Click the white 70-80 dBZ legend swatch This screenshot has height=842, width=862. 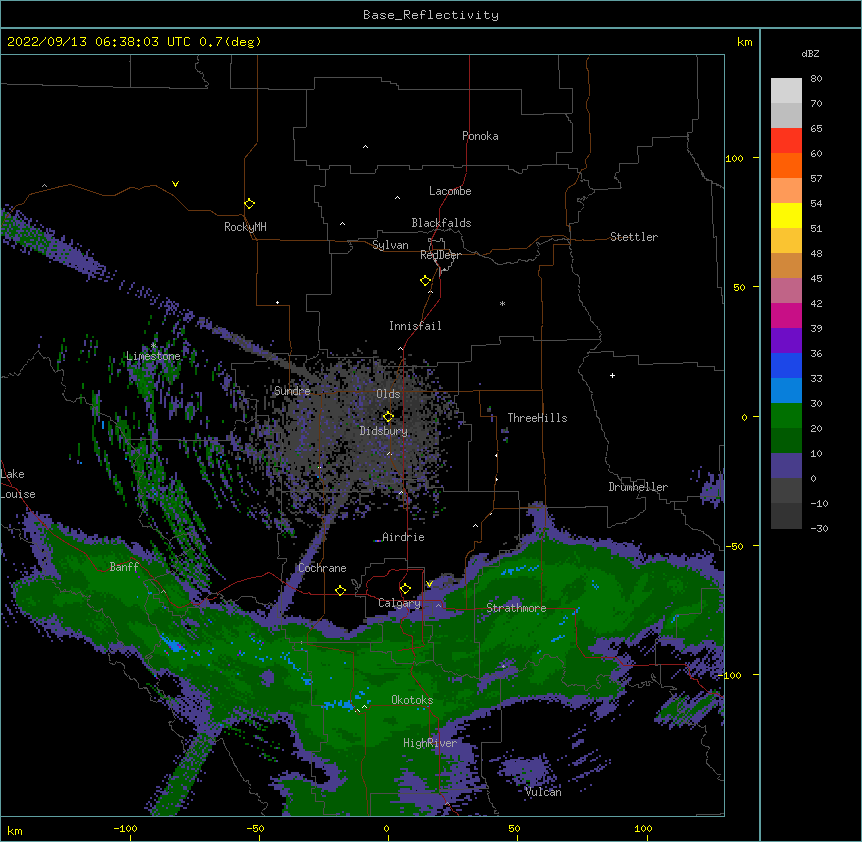pyautogui.click(x=786, y=91)
